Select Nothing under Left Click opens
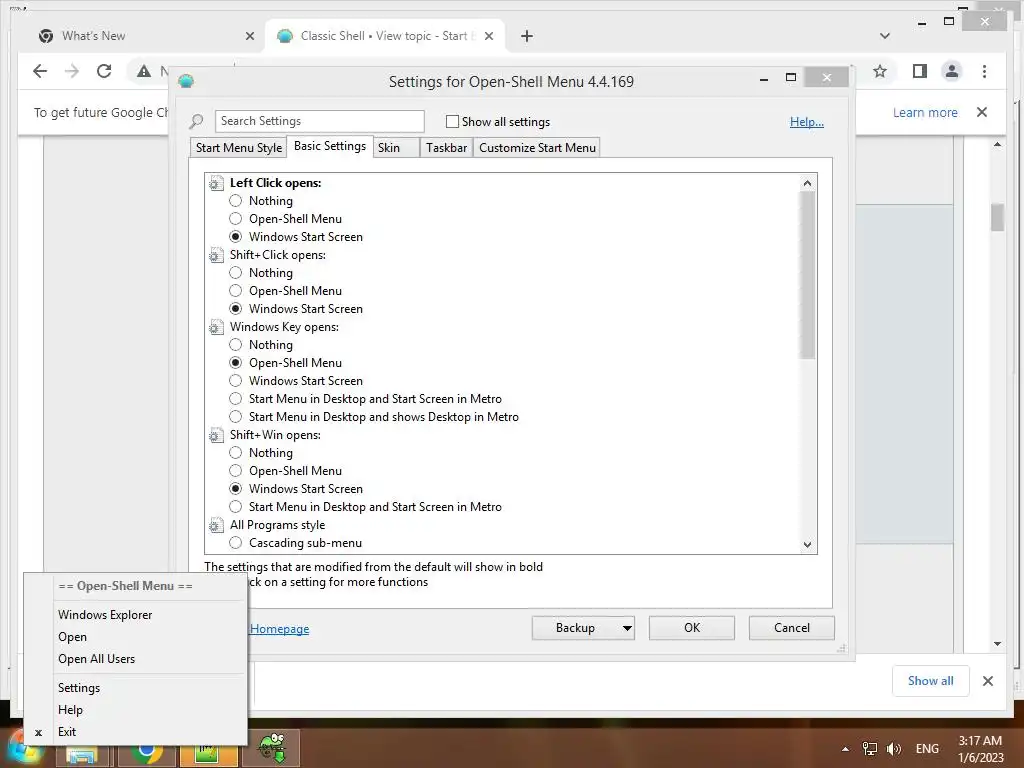Image resolution: width=1024 pixels, height=768 pixels. pyautogui.click(x=236, y=201)
